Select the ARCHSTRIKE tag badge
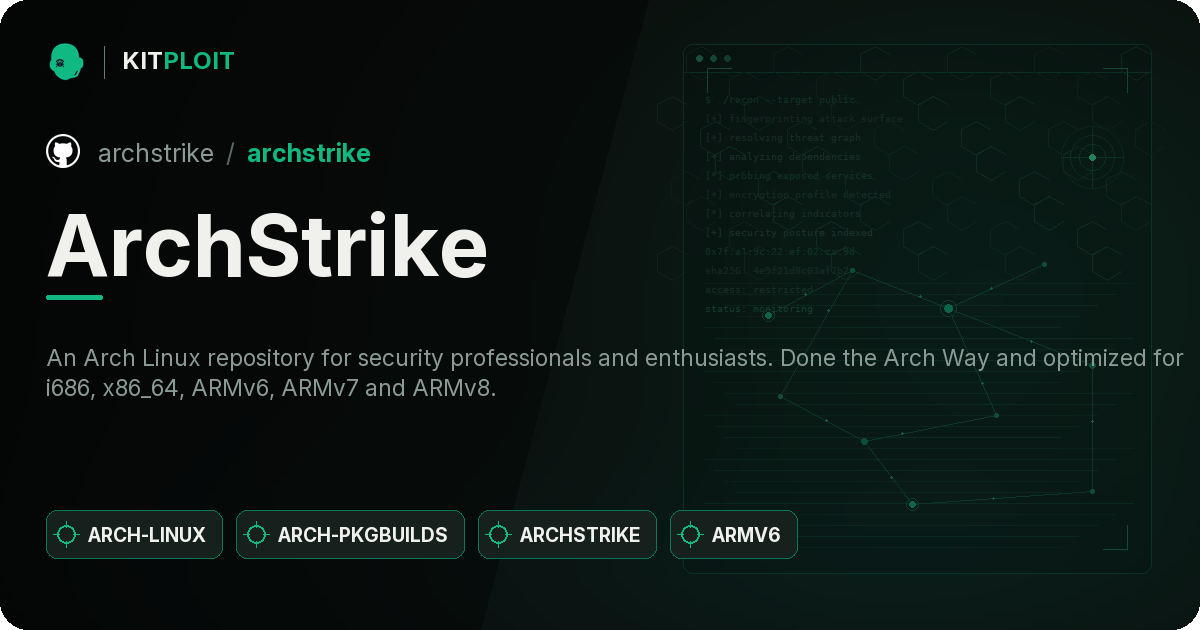This screenshot has width=1200, height=630. coord(567,535)
